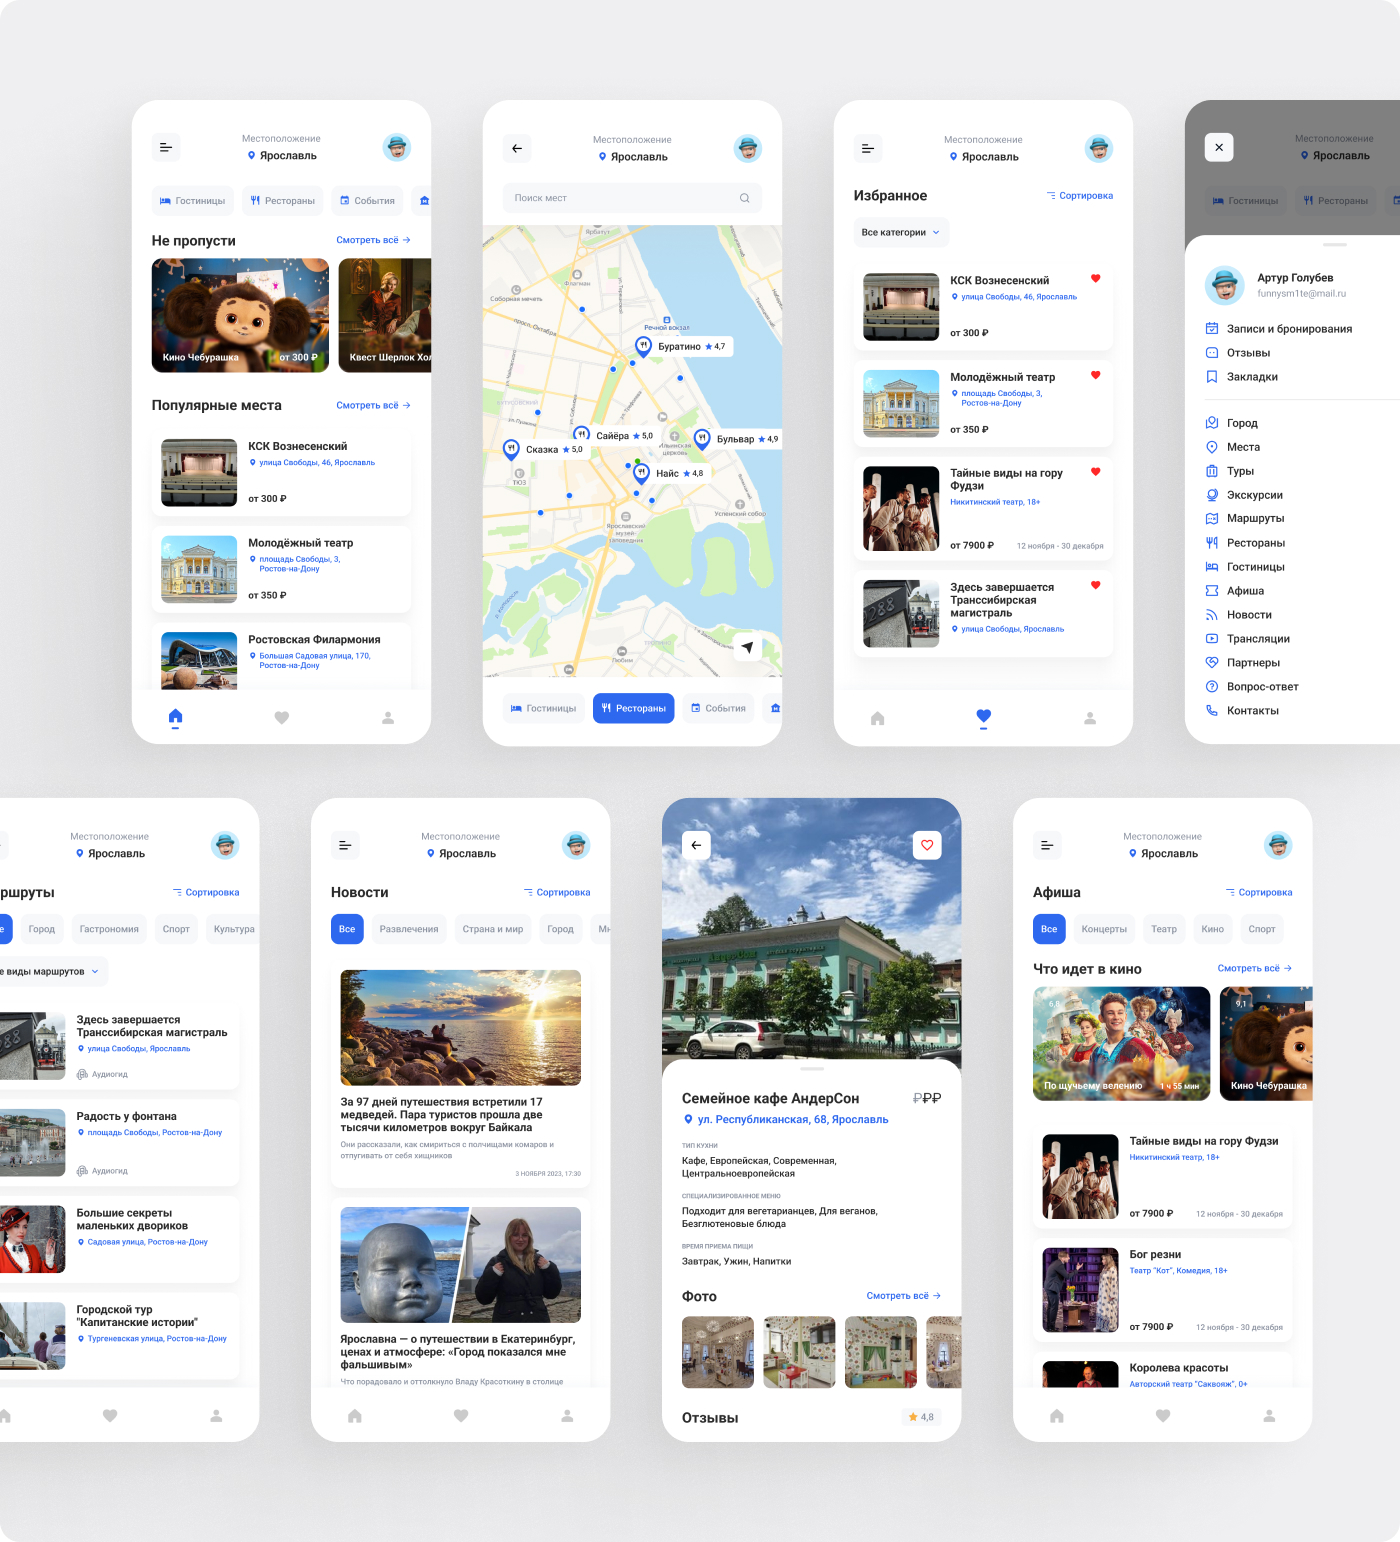Toggle favorite heart on Семейное кафе photo
Viewport: 1400px width, 1542px height.
(x=927, y=845)
